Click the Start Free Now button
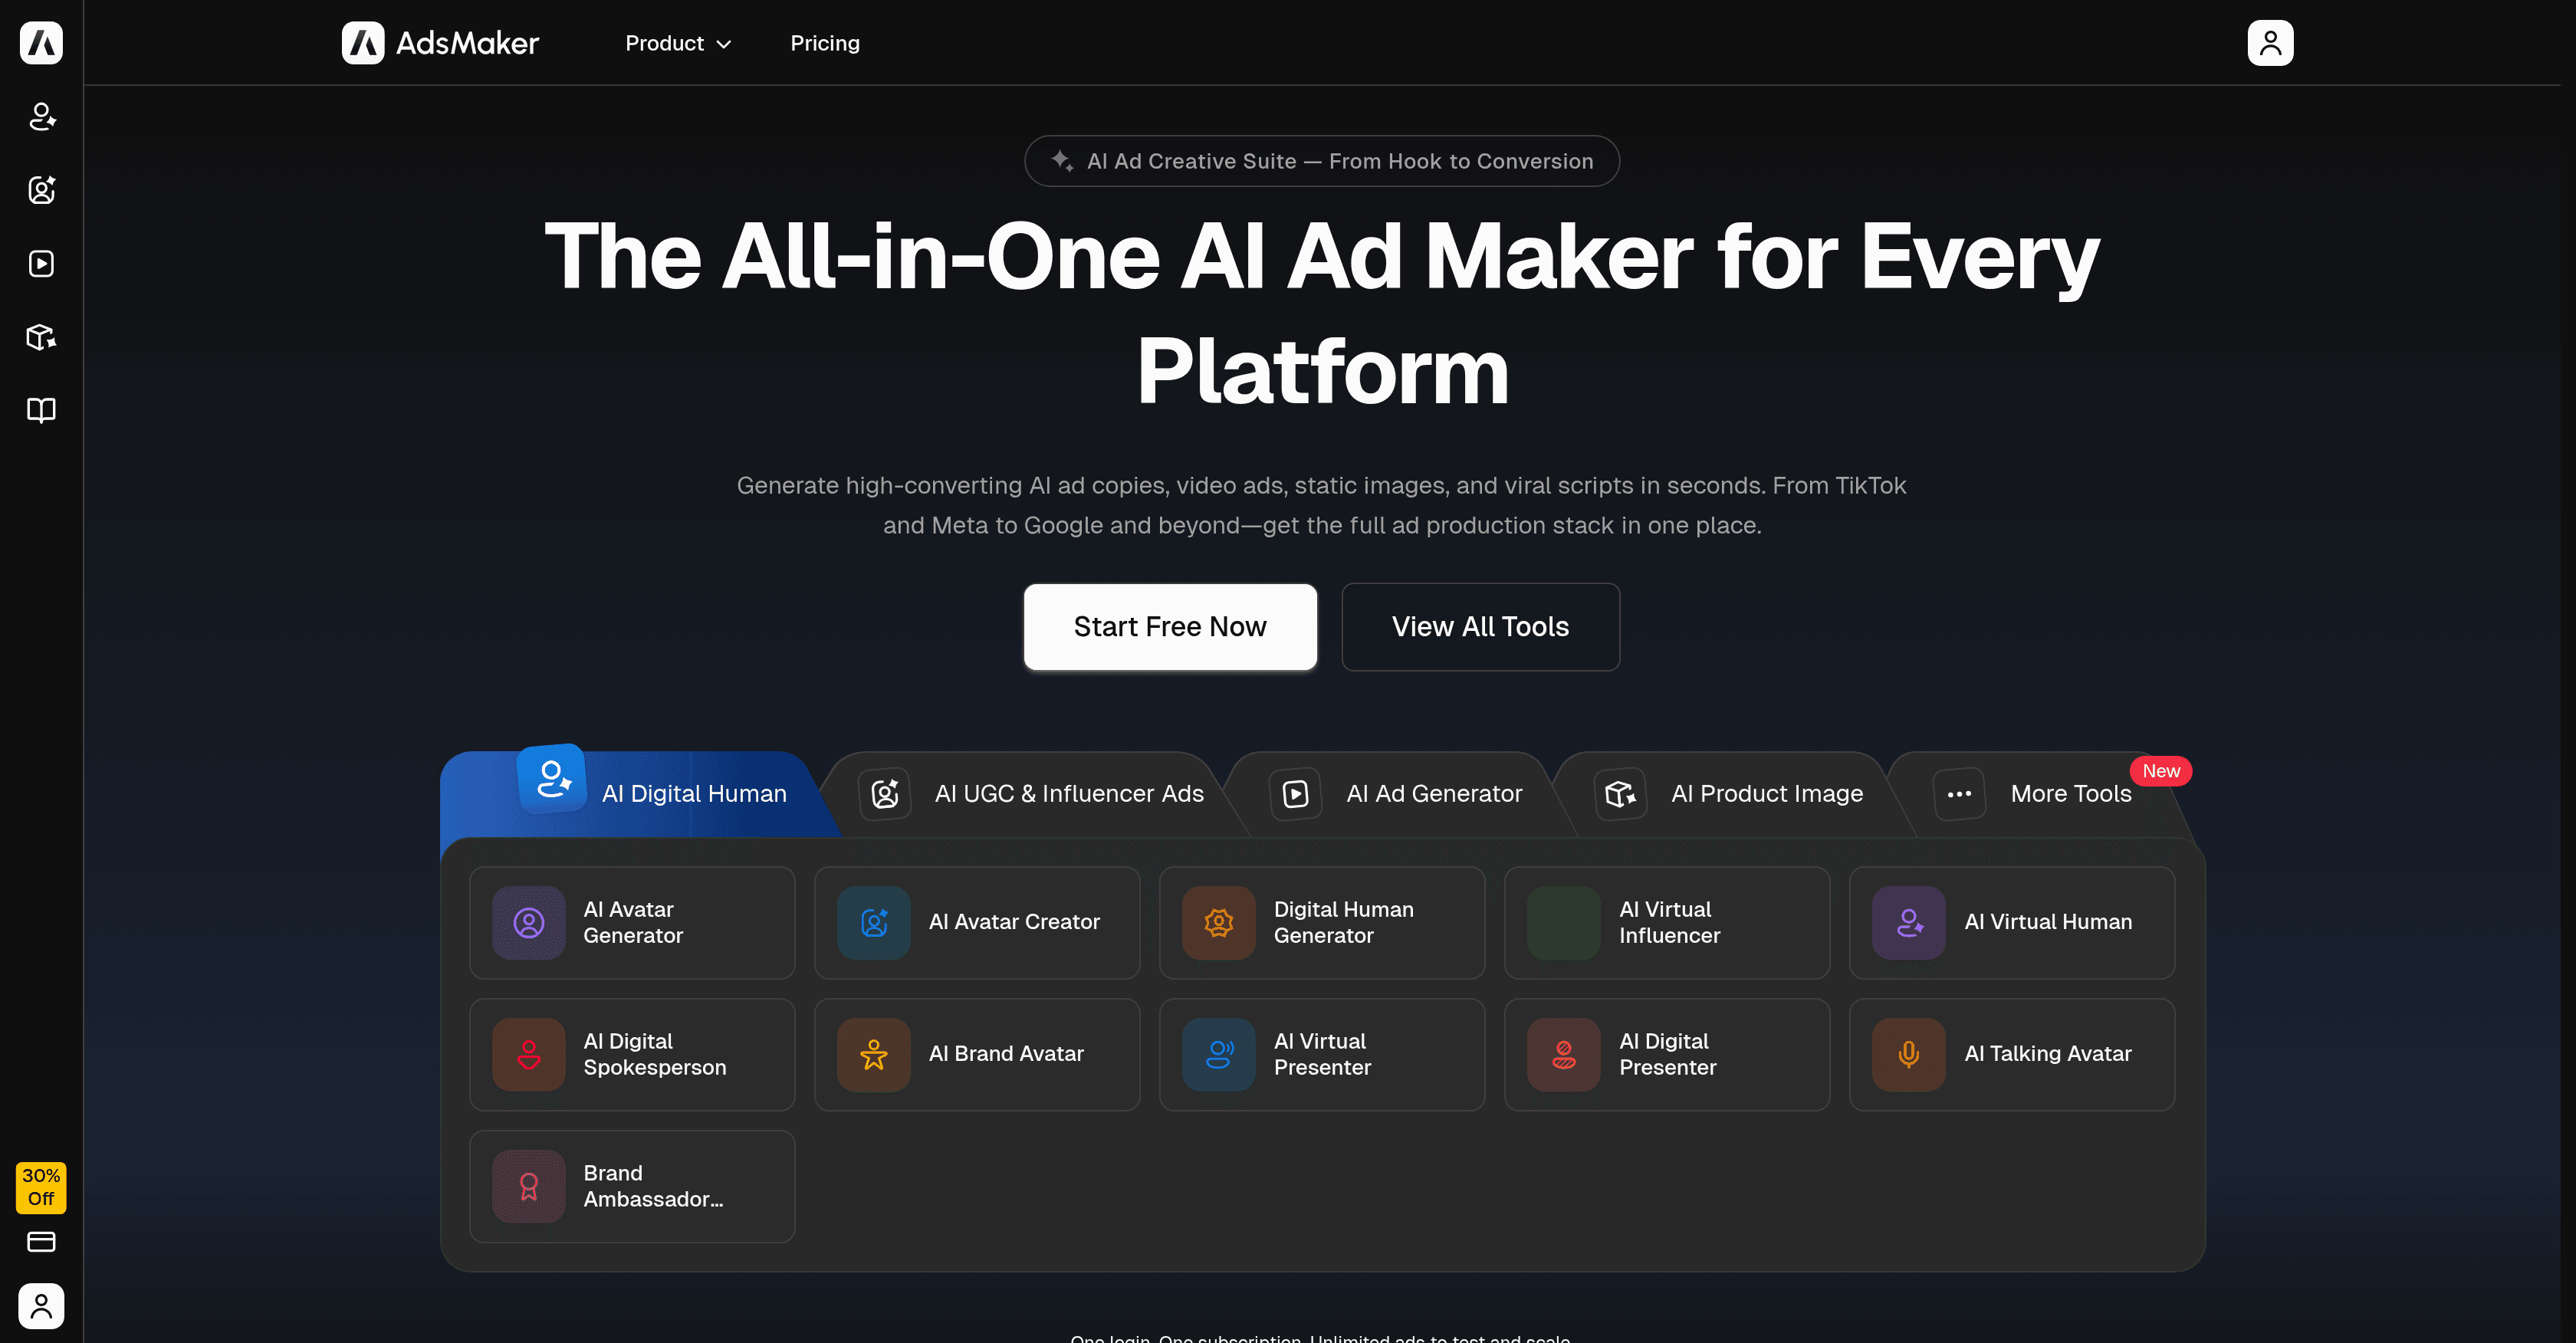Viewport: 2576px width, 1343px height. [1170, 627]
